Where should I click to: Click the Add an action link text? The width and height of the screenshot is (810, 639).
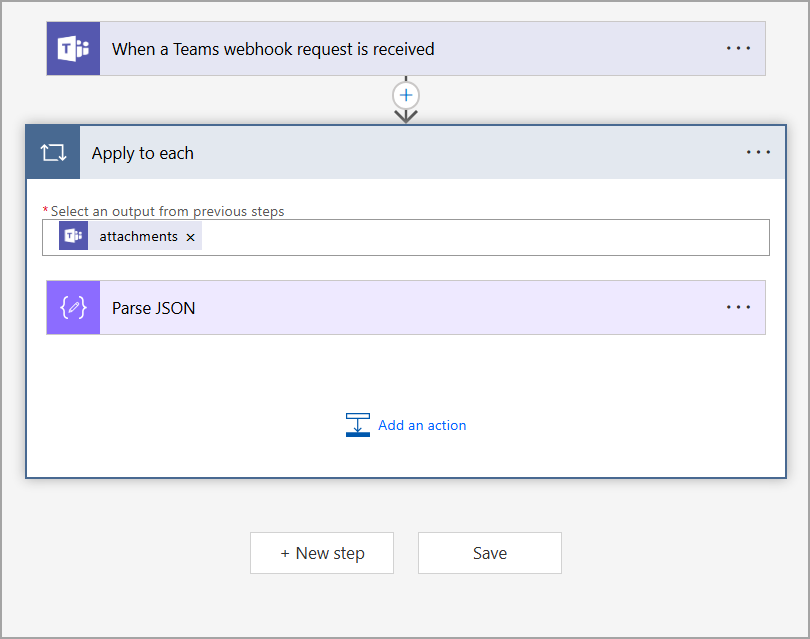(422, 425)
